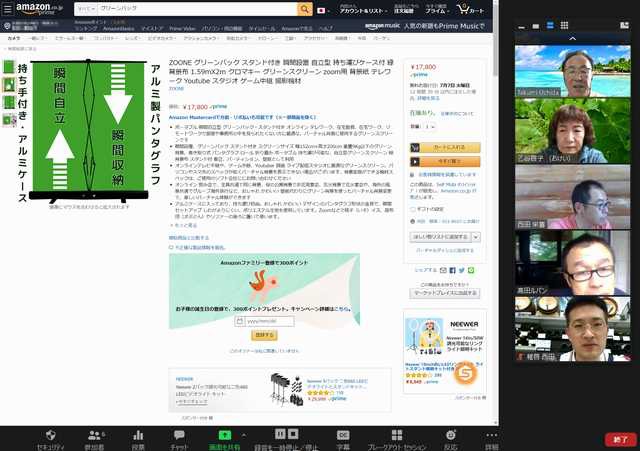
Task: Click Buy Now (今すぐ買う) button
Action: tap(445, 162)
